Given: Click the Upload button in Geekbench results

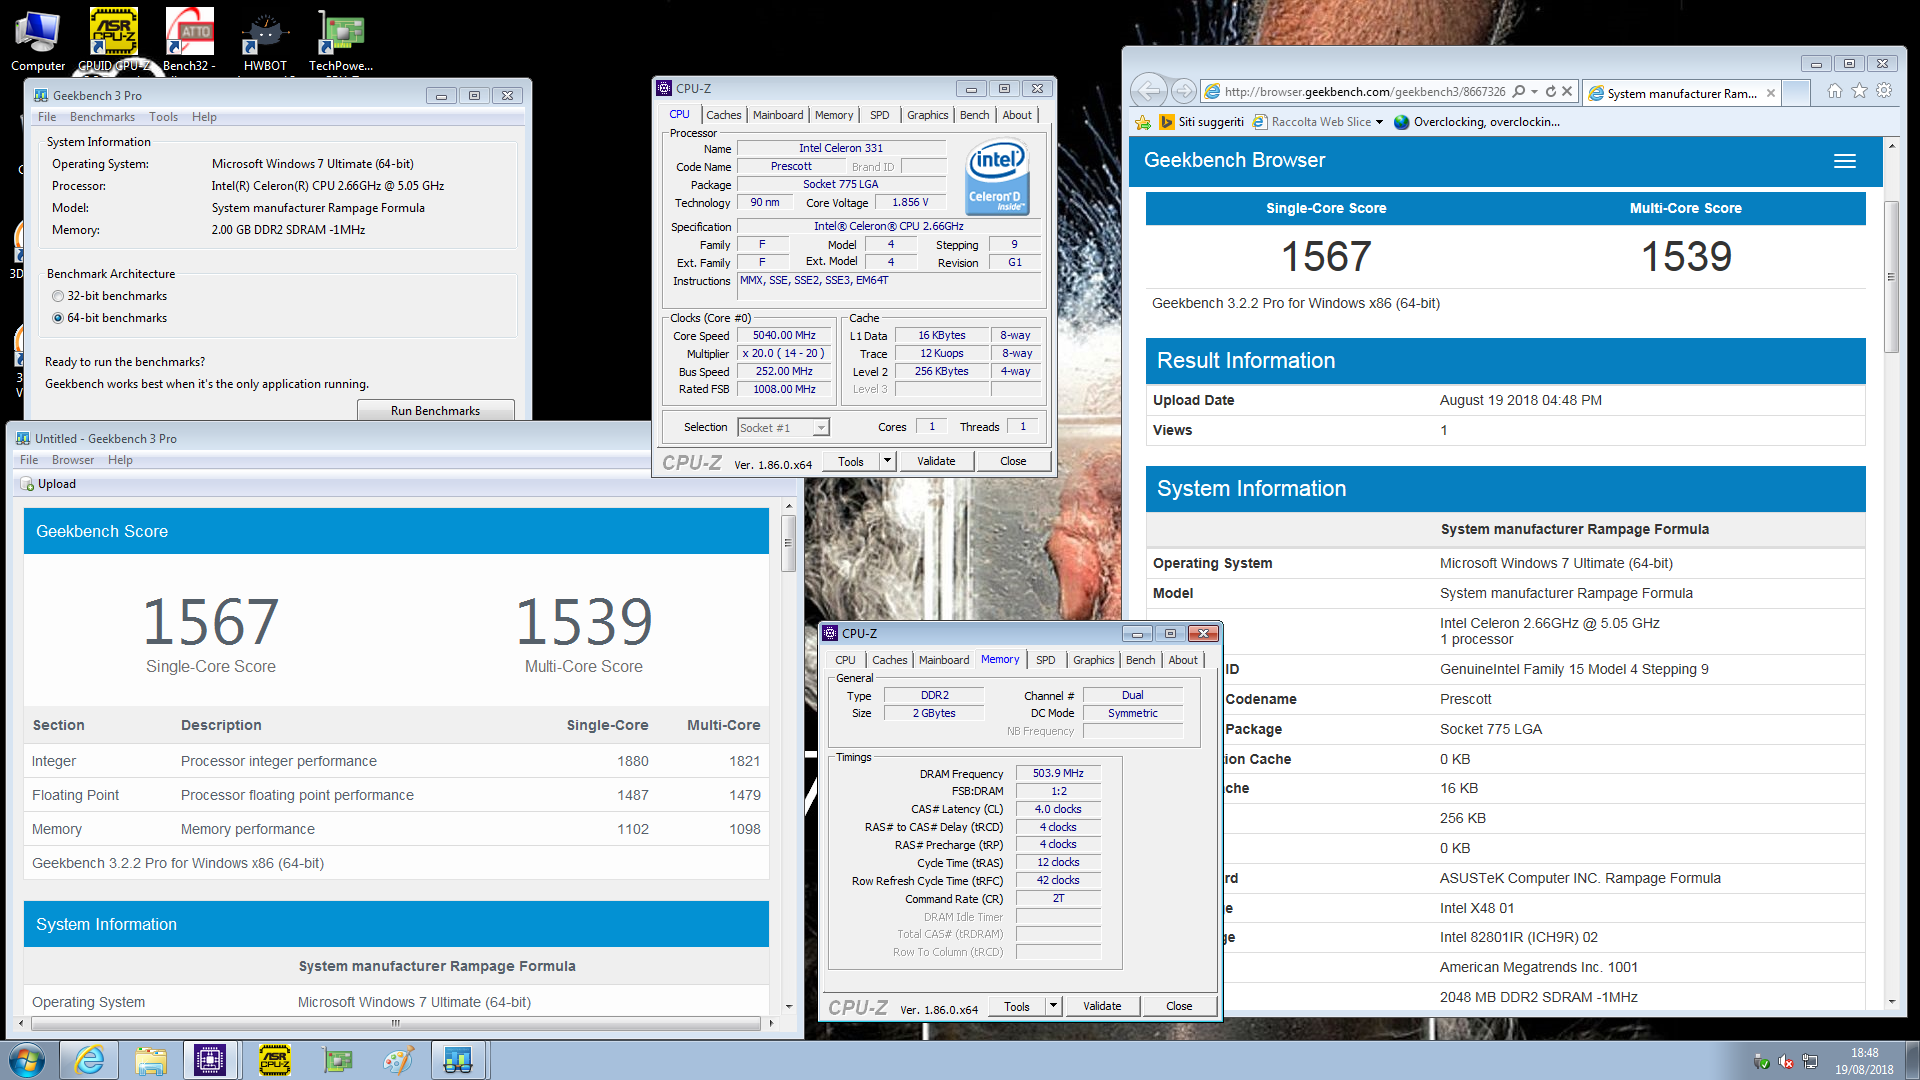Looking at the screenshot, I should click(48, 484).
